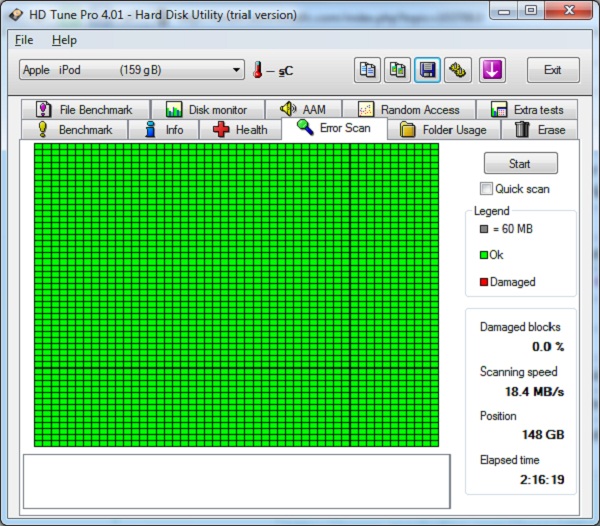Switch to the Disk monitor tab
This screenshot has width=600, height=526.
pos(208,110)
